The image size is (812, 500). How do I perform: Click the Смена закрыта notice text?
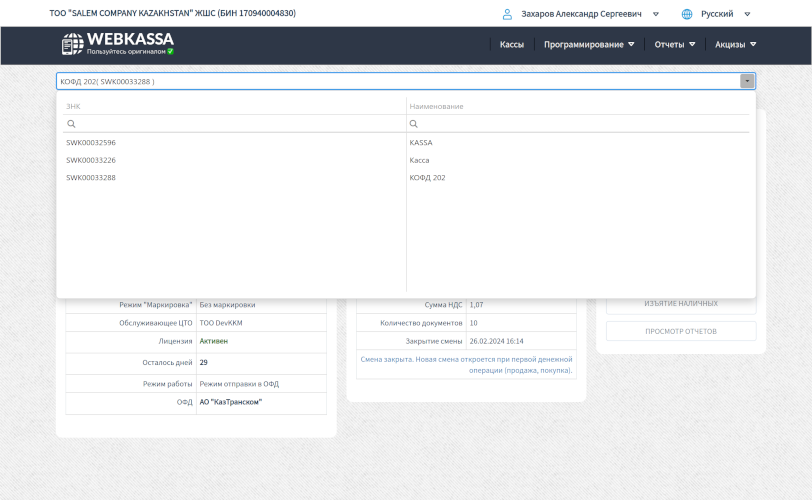(x=466, y=365)
